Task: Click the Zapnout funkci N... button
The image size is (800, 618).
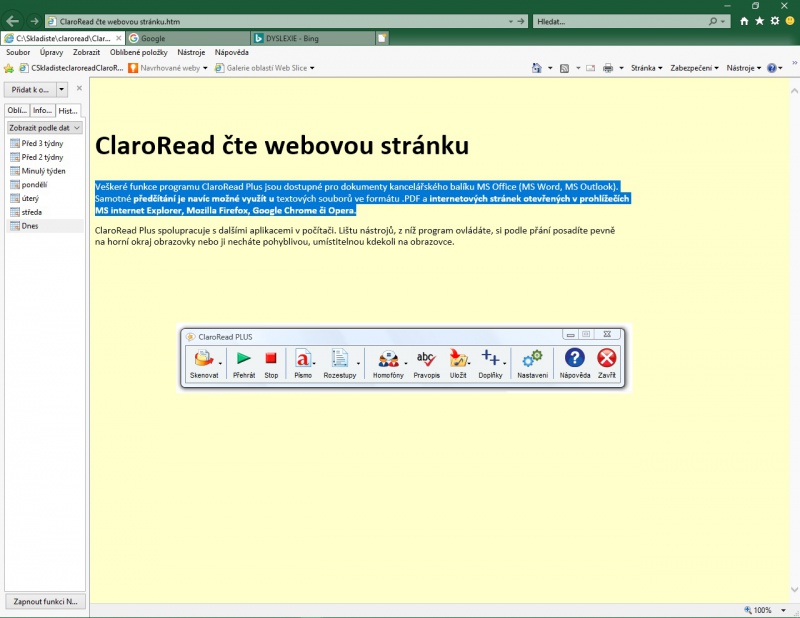Action: (45, 602)
